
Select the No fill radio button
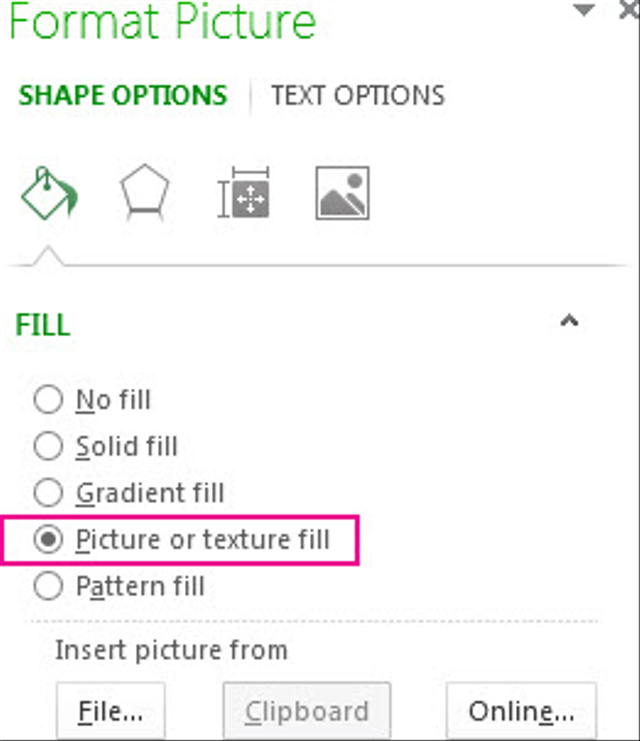pos(48,399)
